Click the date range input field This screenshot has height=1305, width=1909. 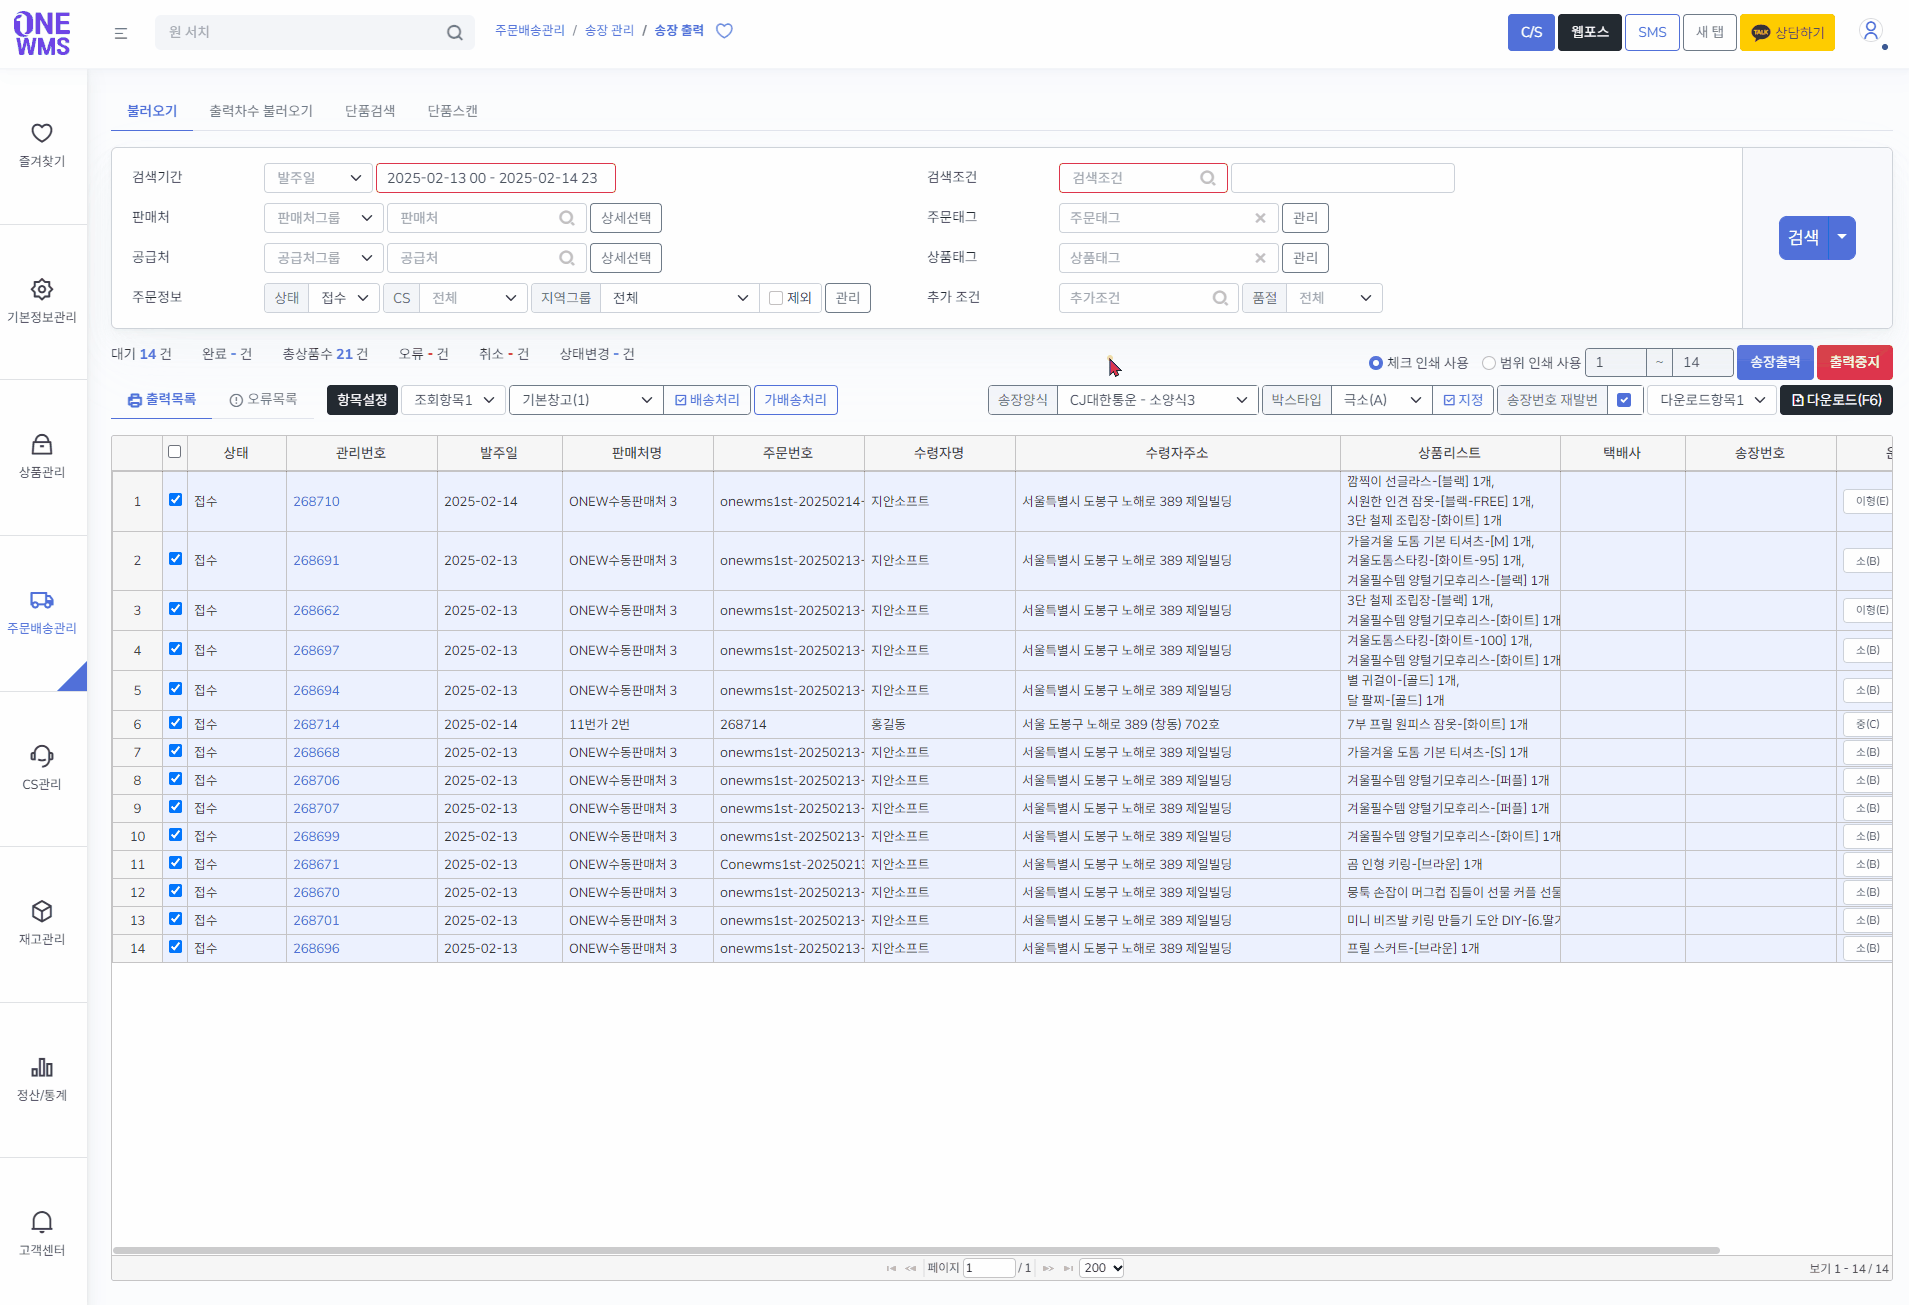click(x=495, y=178)
